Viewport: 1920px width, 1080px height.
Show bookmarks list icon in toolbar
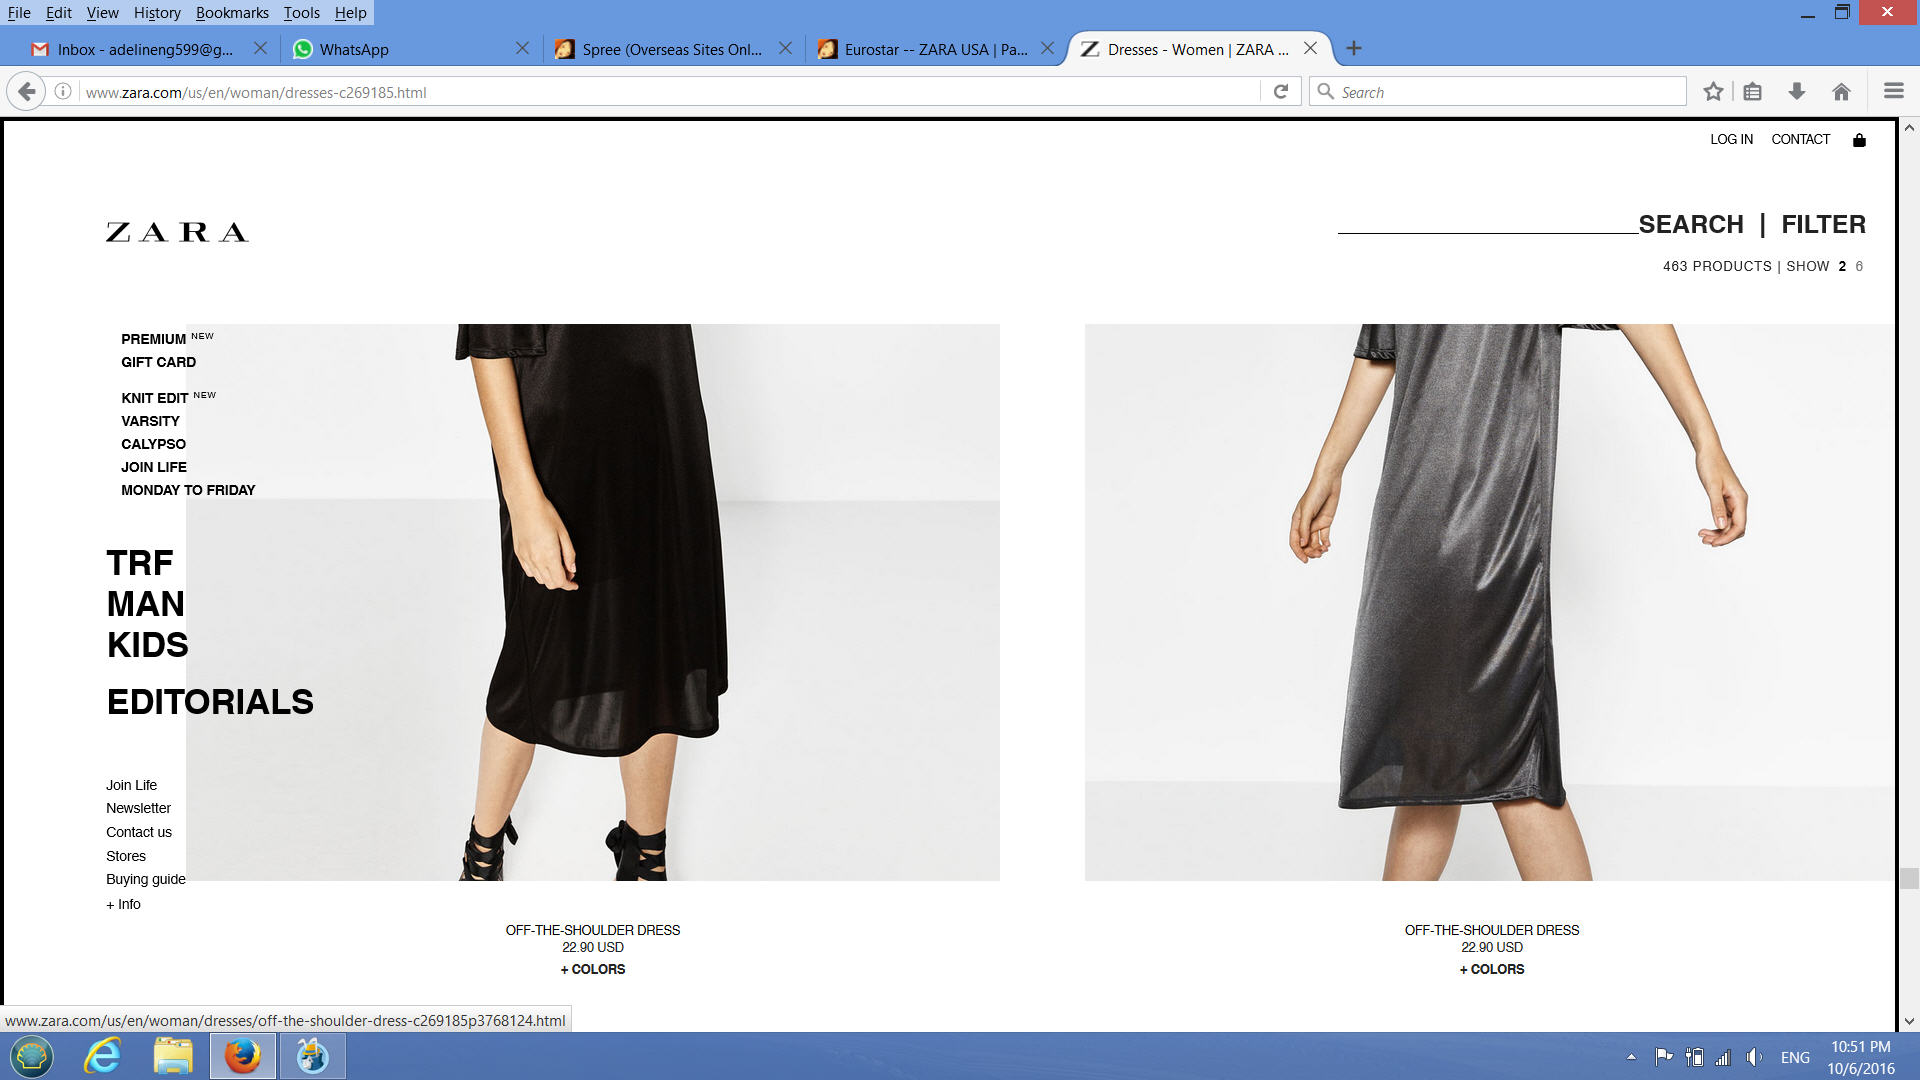pyautogui.click(x=1752, y=92)
